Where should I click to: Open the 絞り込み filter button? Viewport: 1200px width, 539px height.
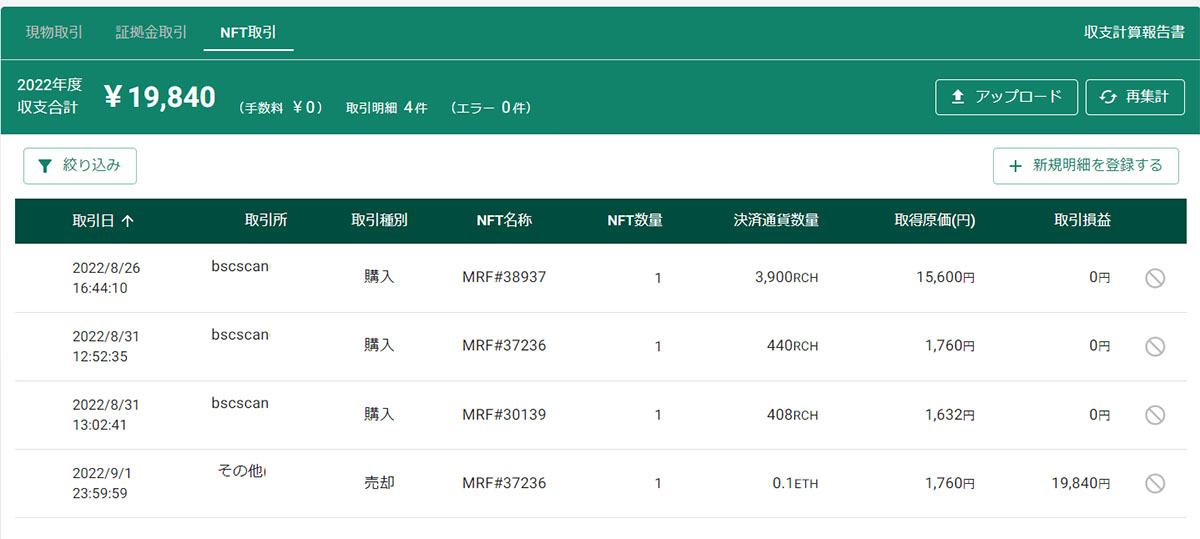click(x=80, y=166)
